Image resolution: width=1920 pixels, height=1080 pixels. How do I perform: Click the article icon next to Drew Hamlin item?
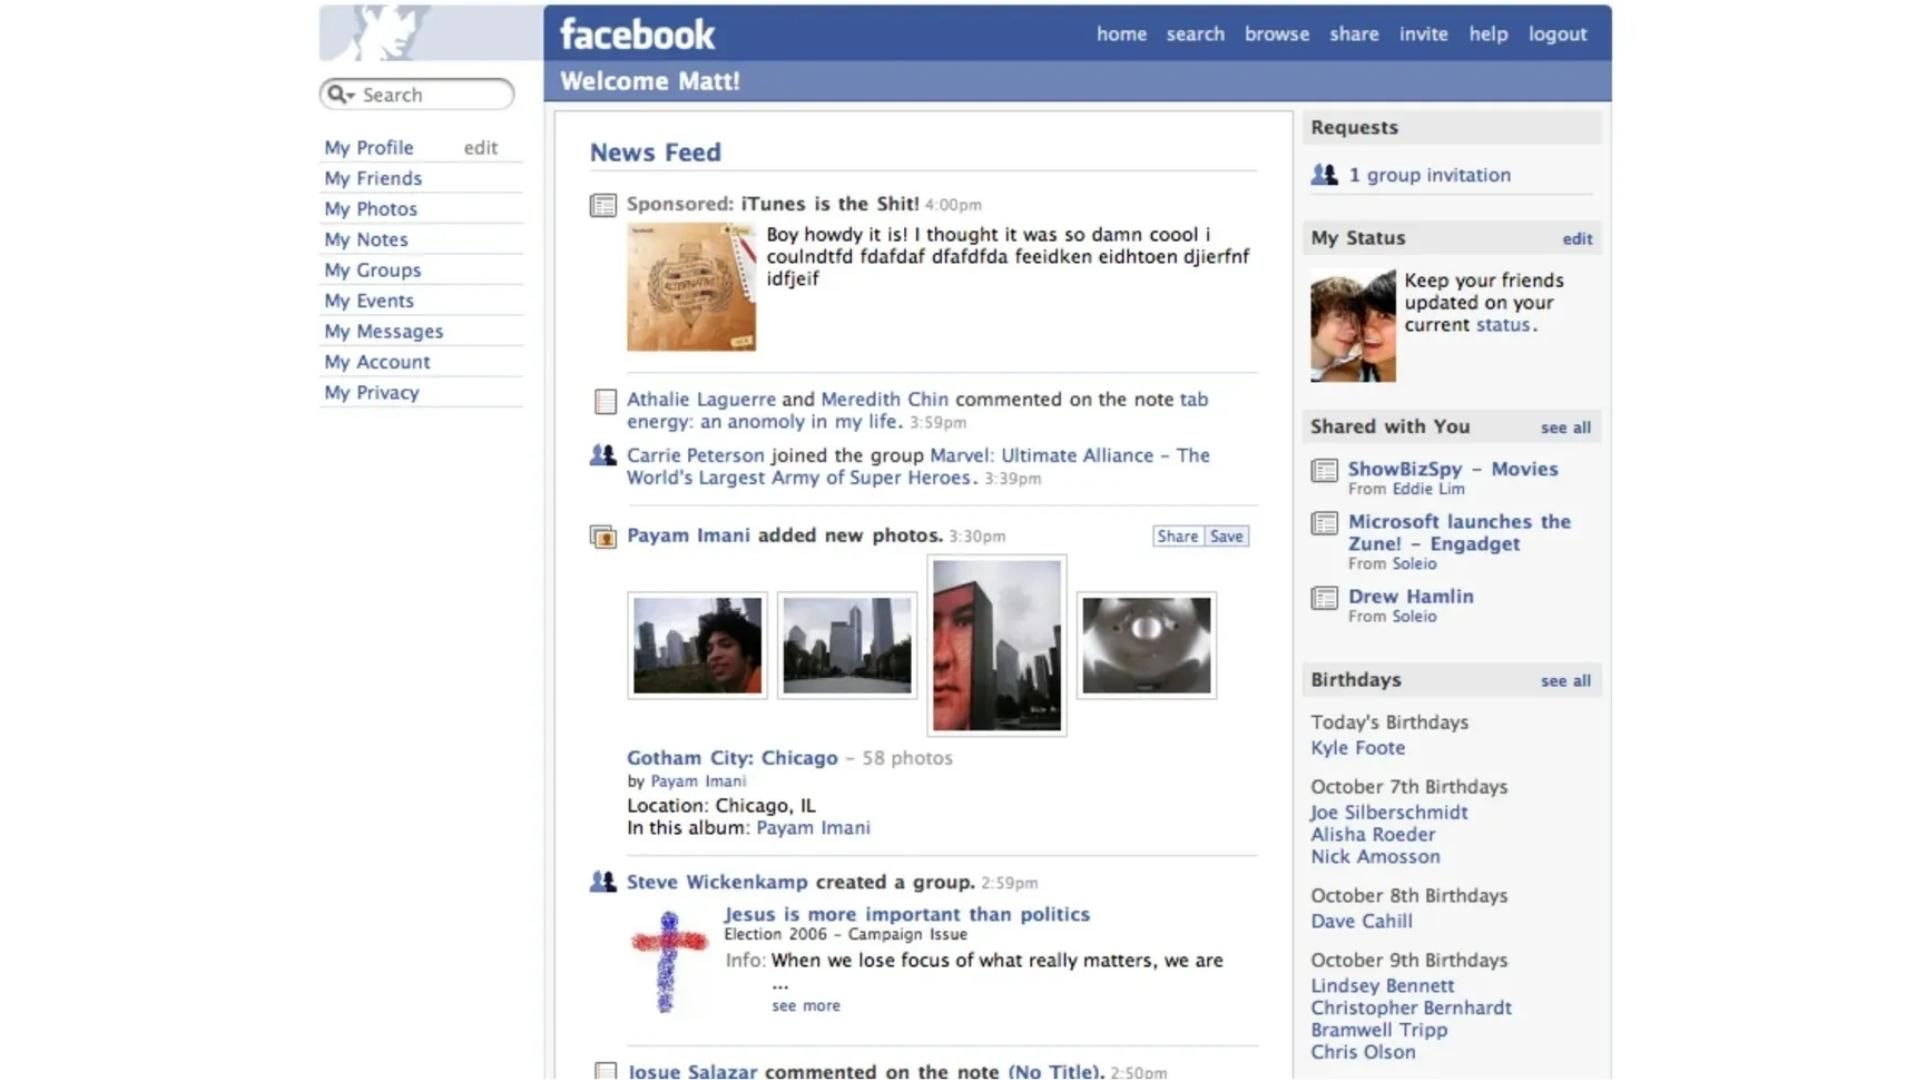tap(1326, 597)
